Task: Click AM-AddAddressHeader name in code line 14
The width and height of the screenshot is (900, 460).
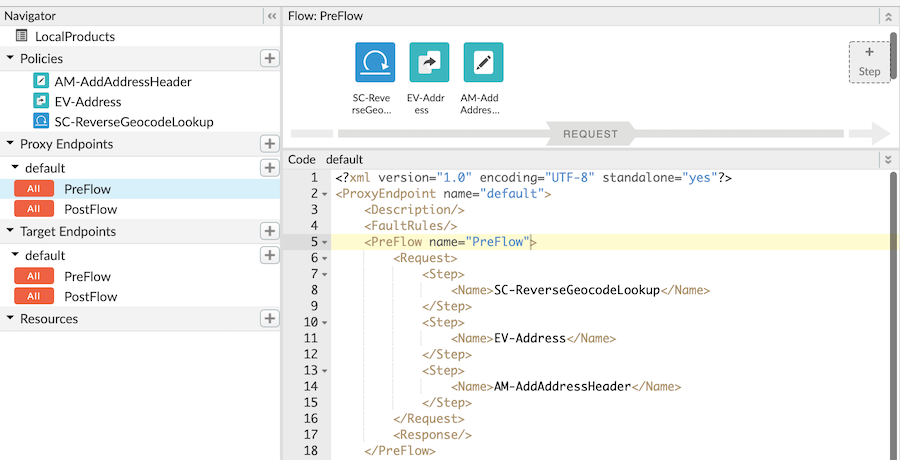Action: [x=562, y=386]
